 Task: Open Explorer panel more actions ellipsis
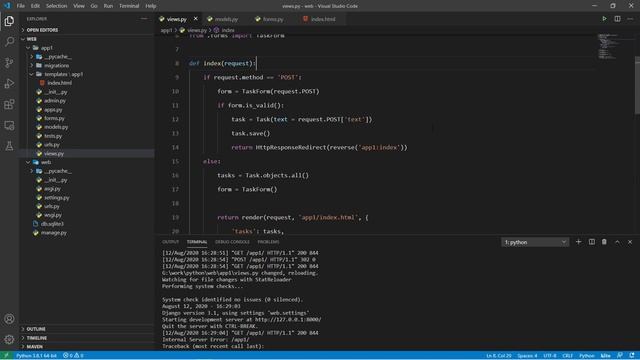point(144,19)
